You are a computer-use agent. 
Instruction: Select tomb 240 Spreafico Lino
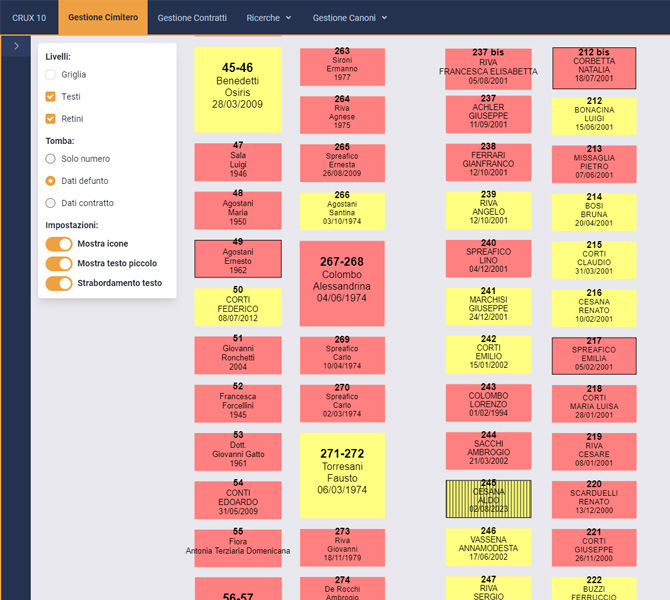click(488, 259)
